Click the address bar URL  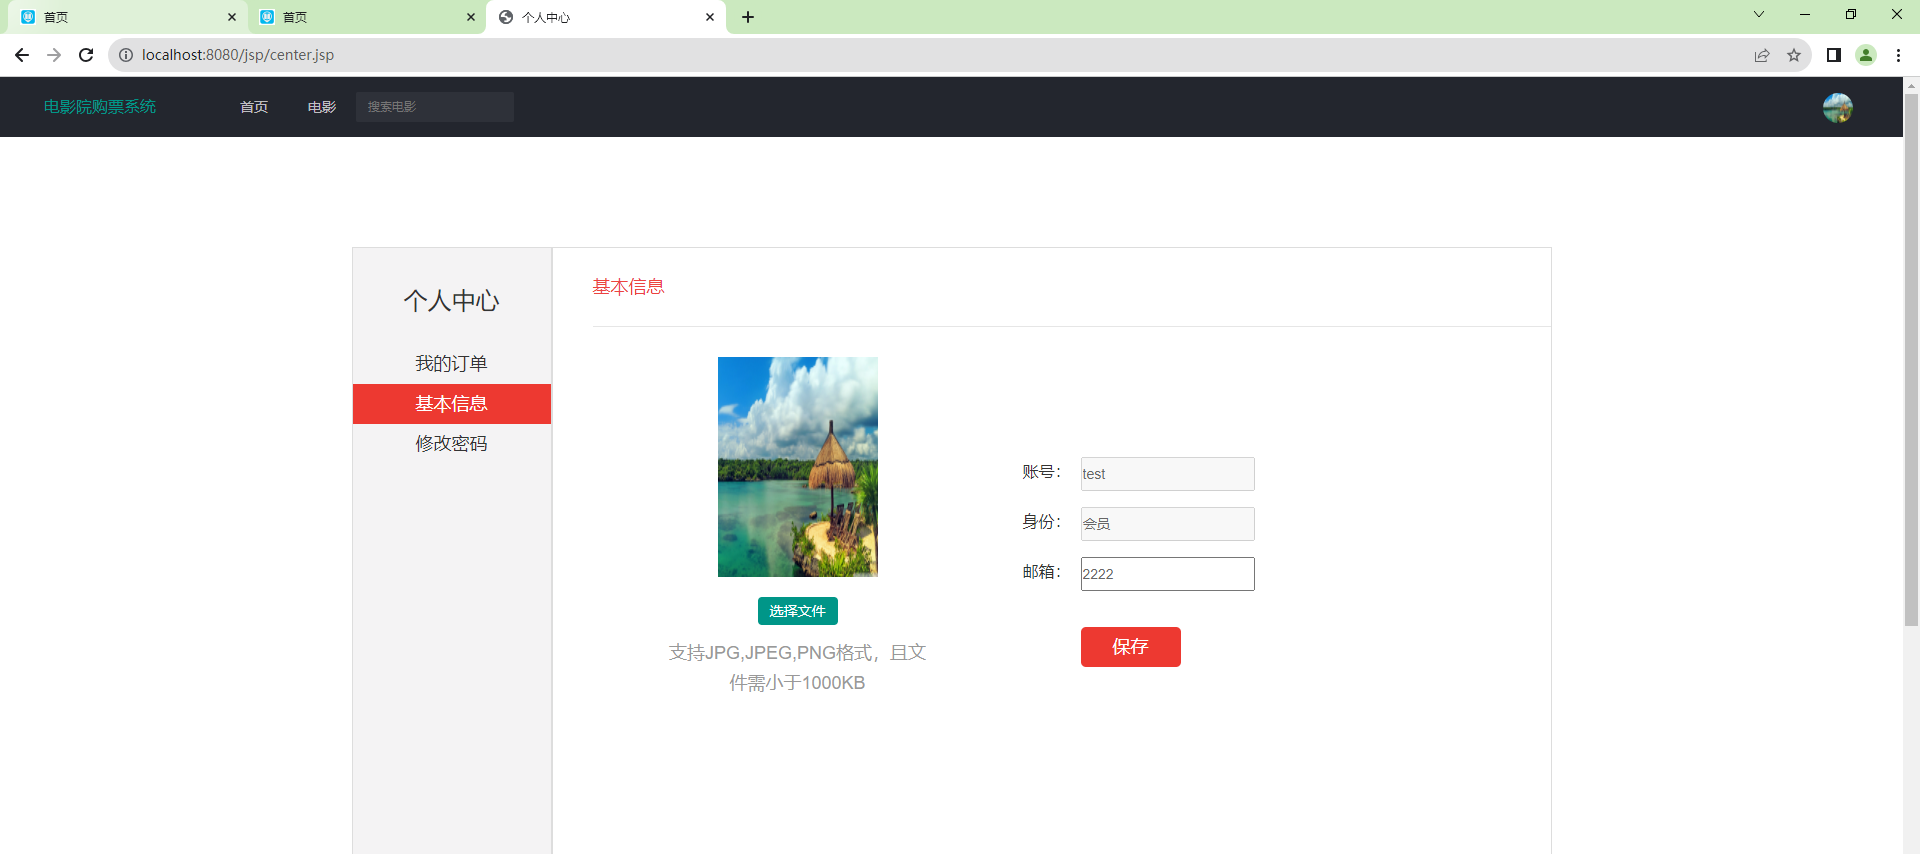click(x=238, y=55)
